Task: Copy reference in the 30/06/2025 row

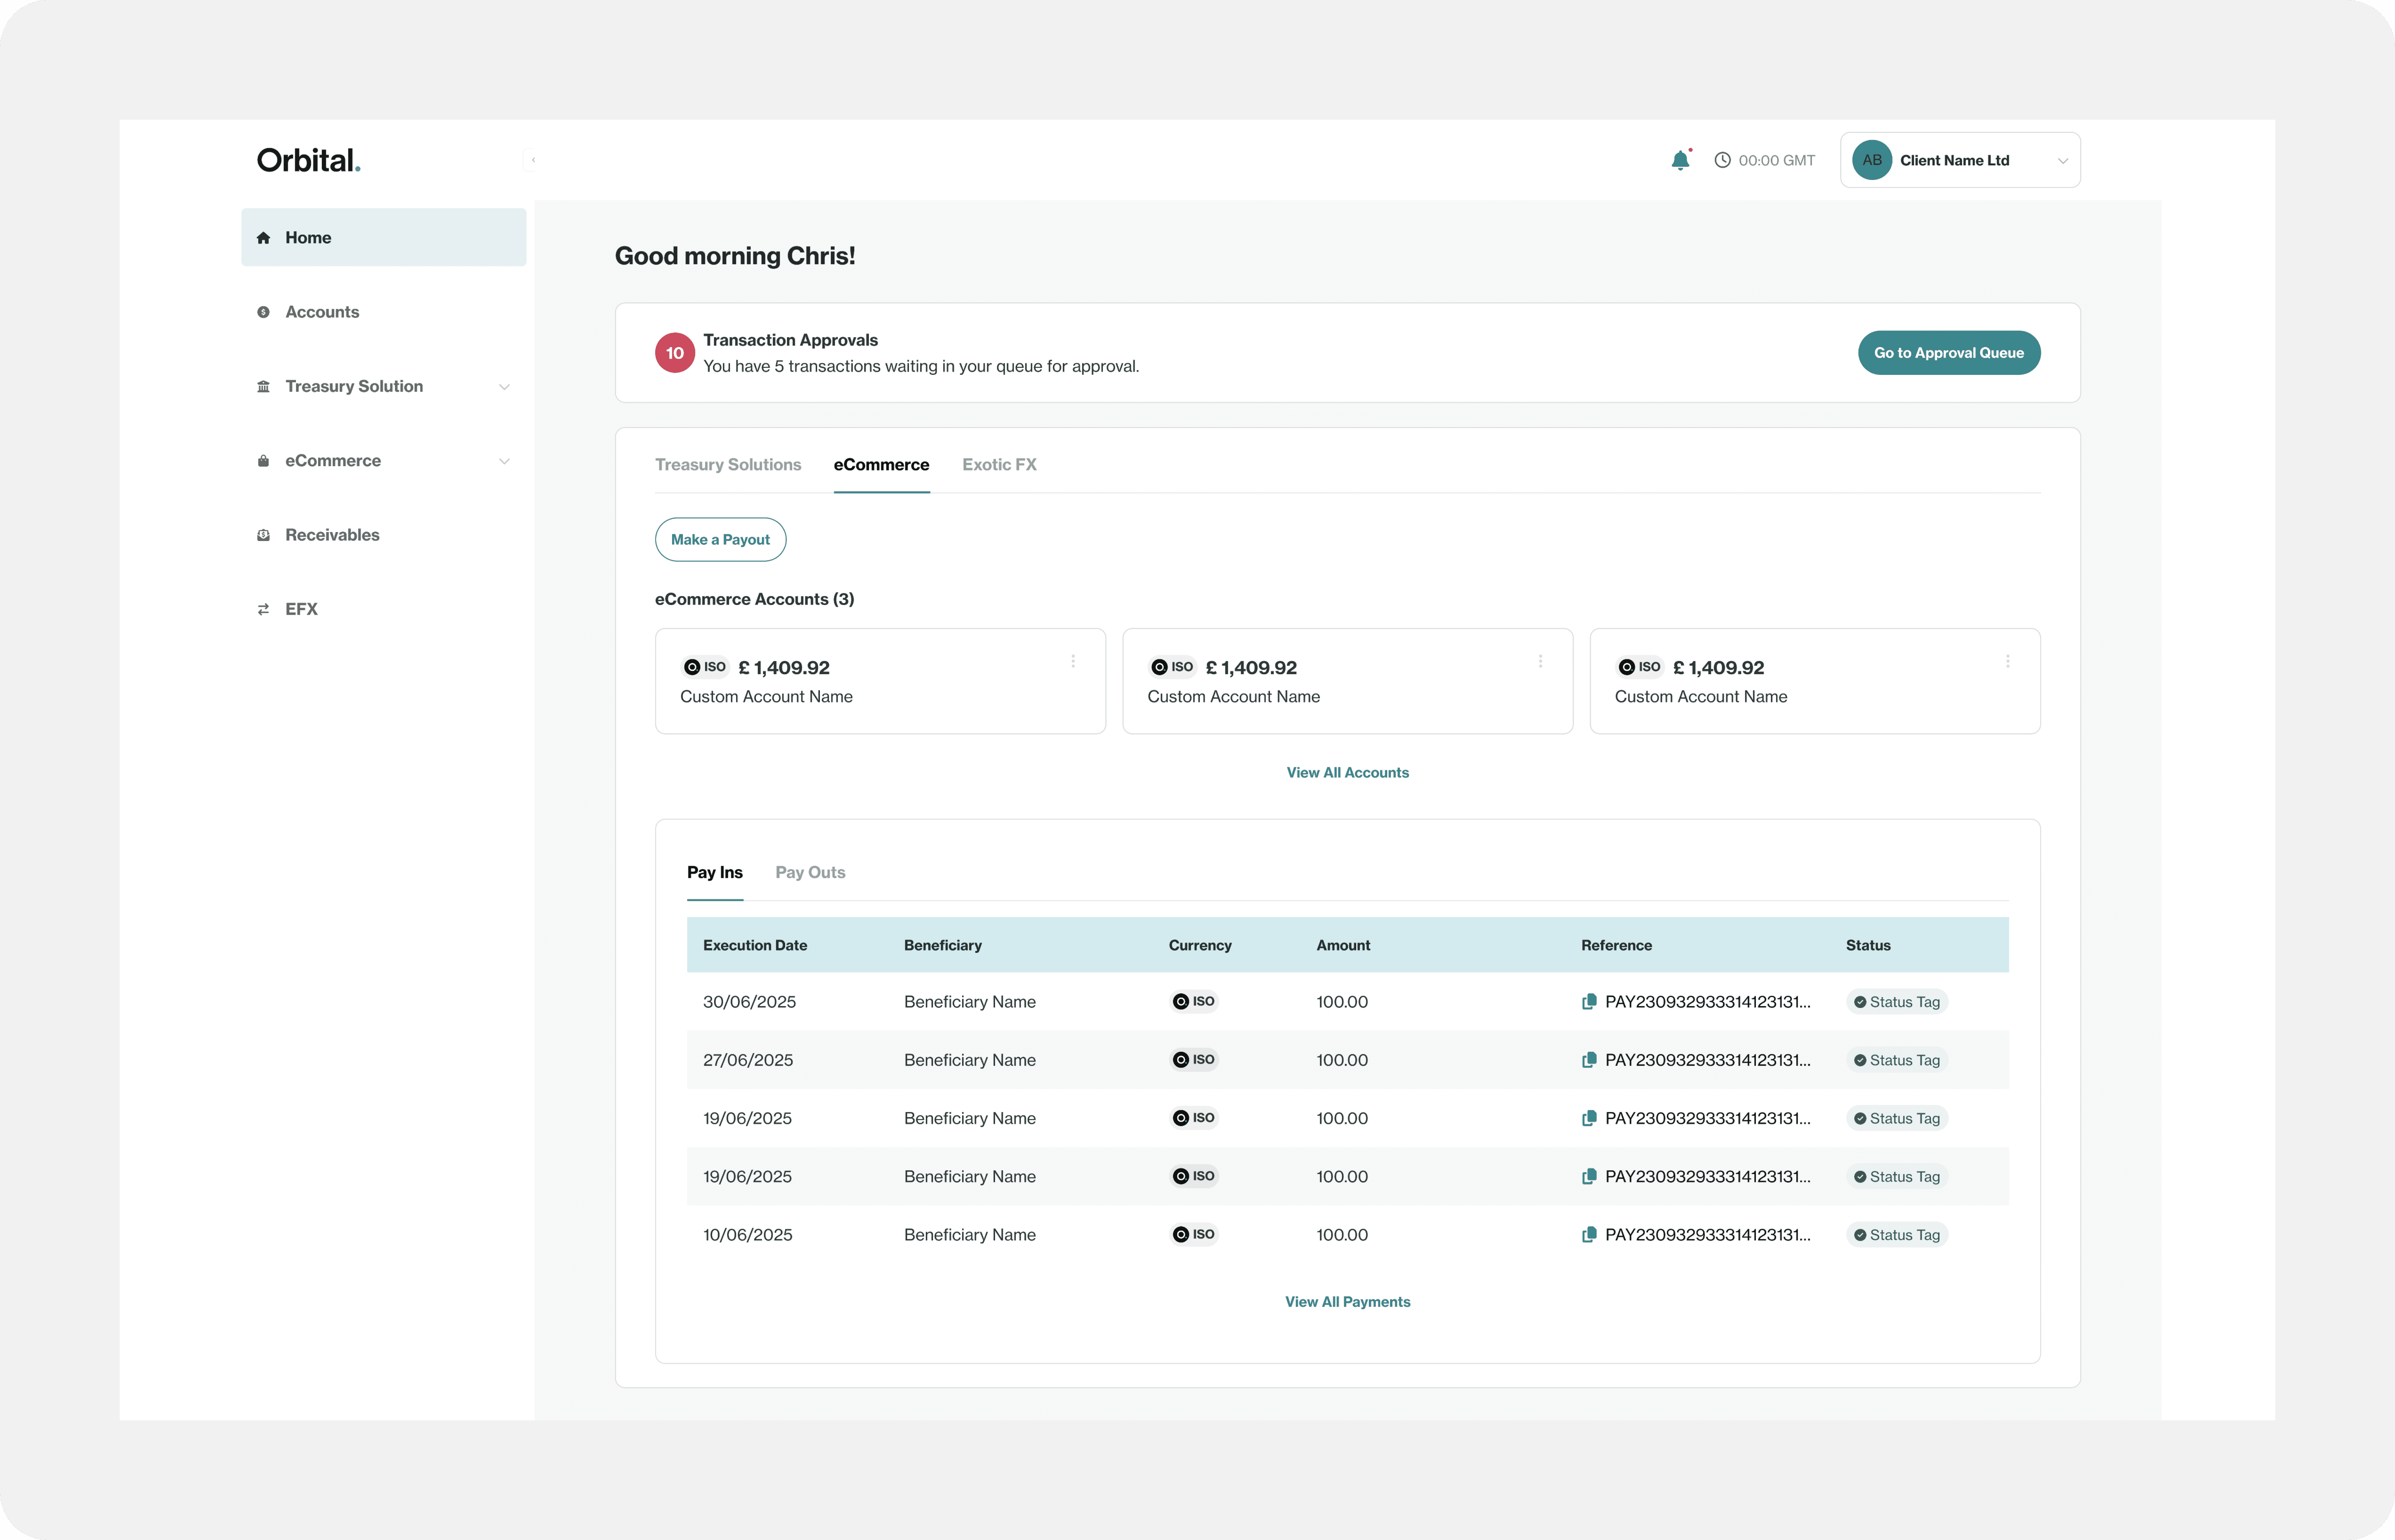Action: [1588, 1001]
